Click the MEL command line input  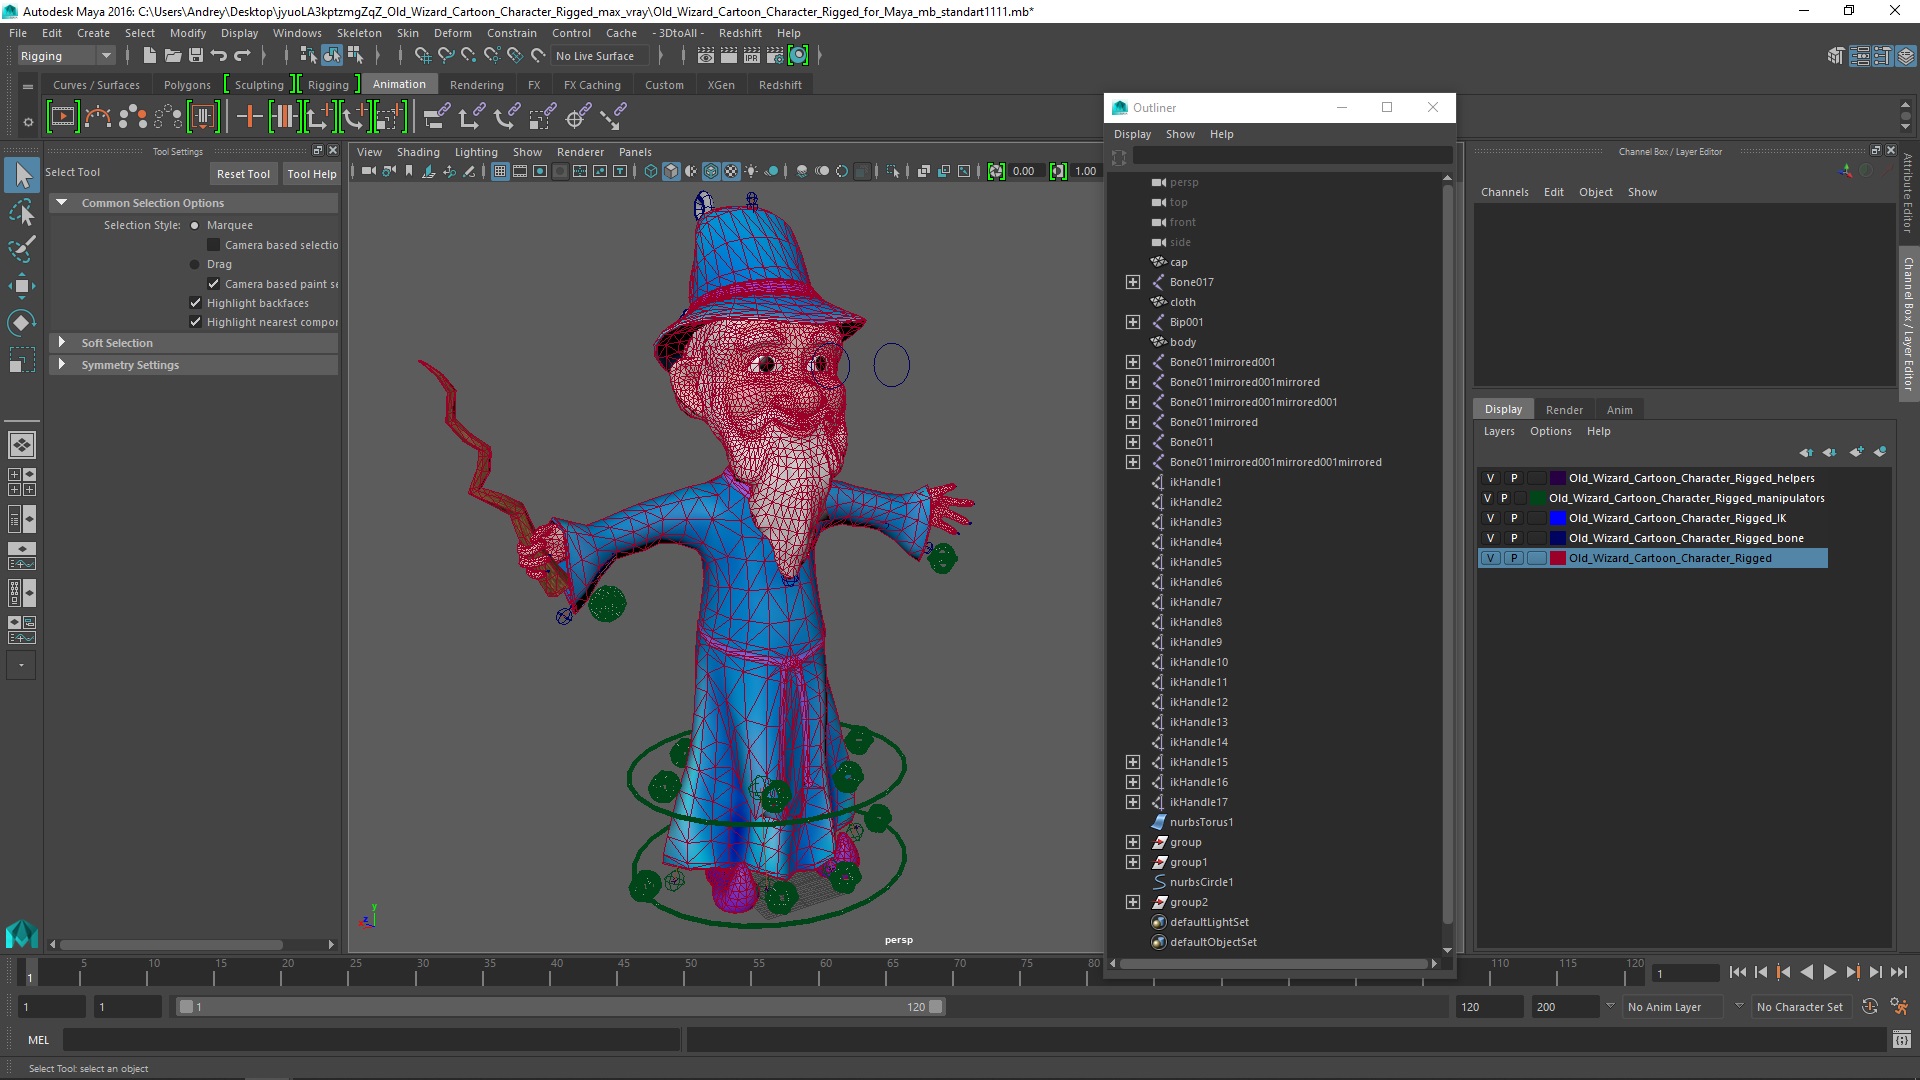pyautogui.click(x=371, y=1040)
